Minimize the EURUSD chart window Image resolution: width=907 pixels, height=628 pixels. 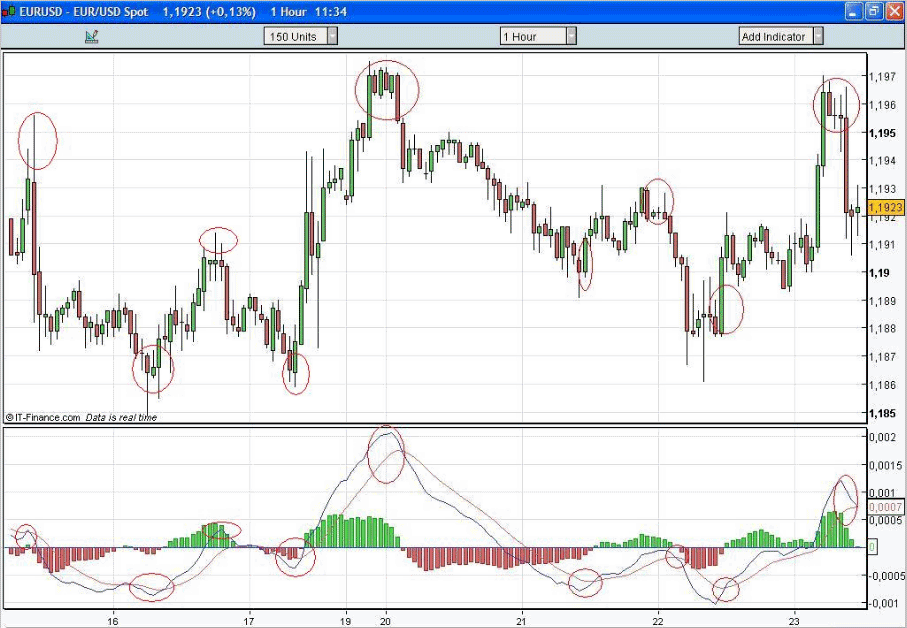click(854, 12)
